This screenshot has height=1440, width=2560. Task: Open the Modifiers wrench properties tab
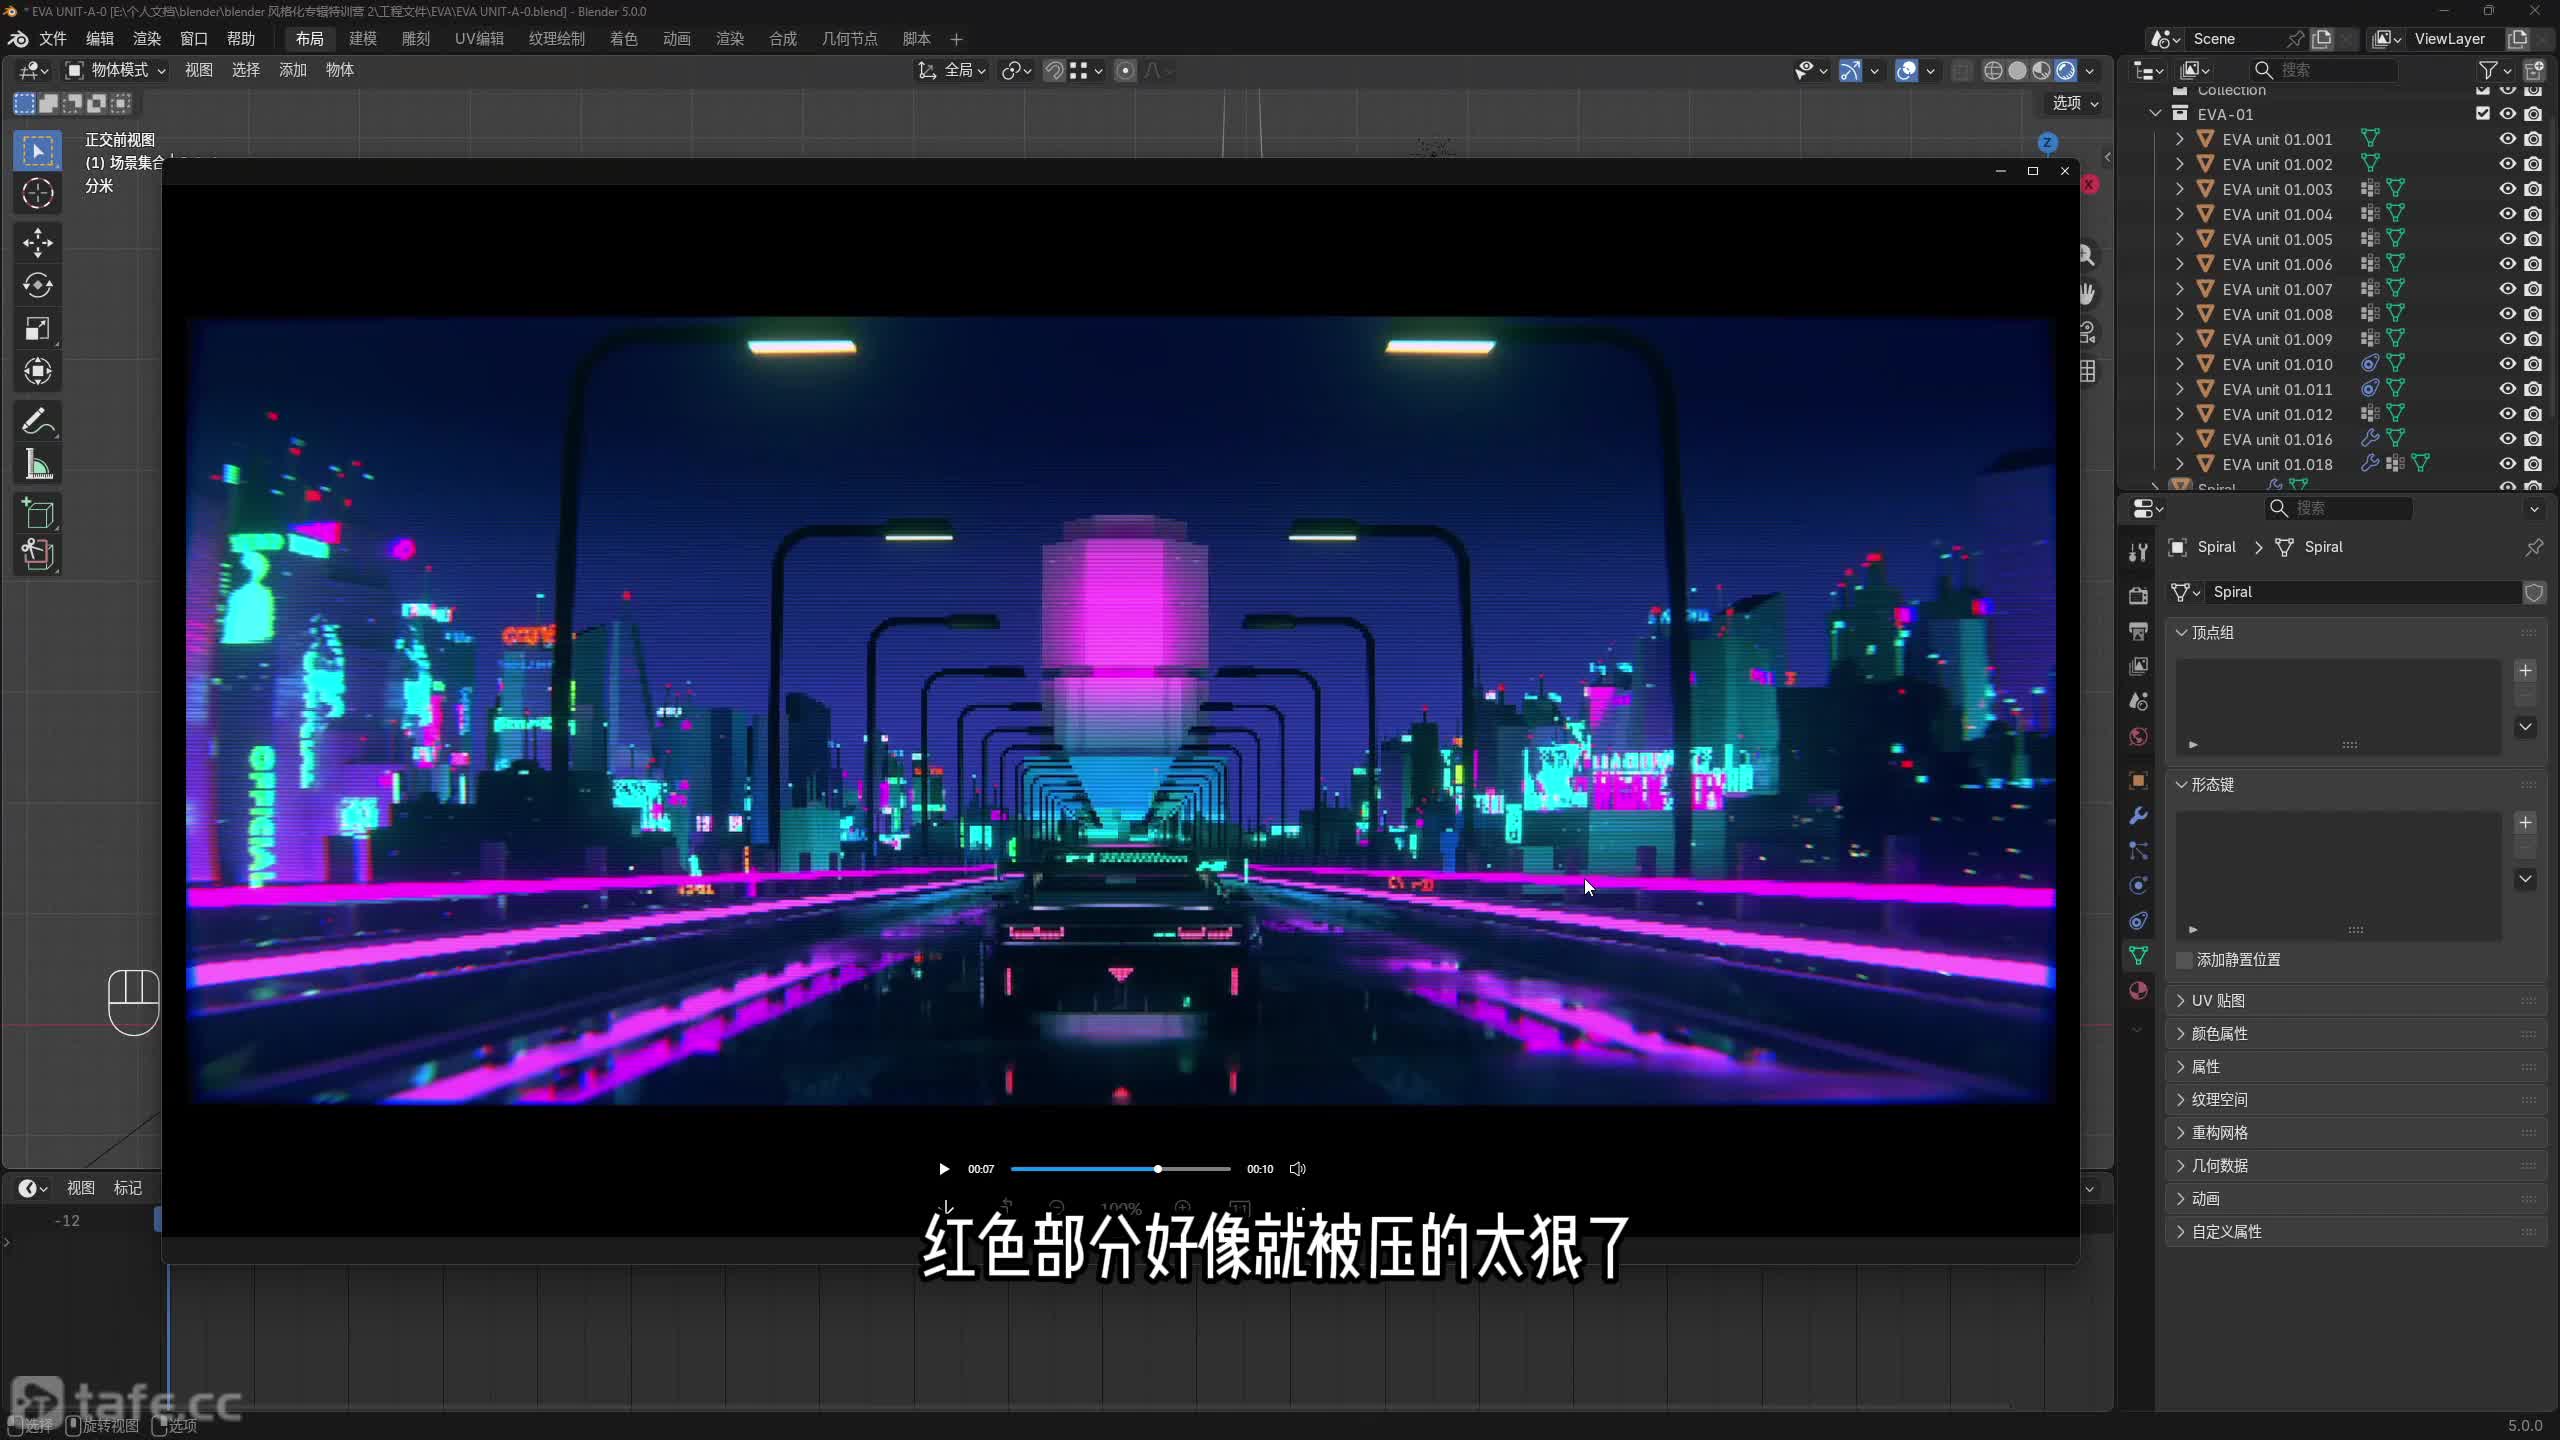(2138, 816)
